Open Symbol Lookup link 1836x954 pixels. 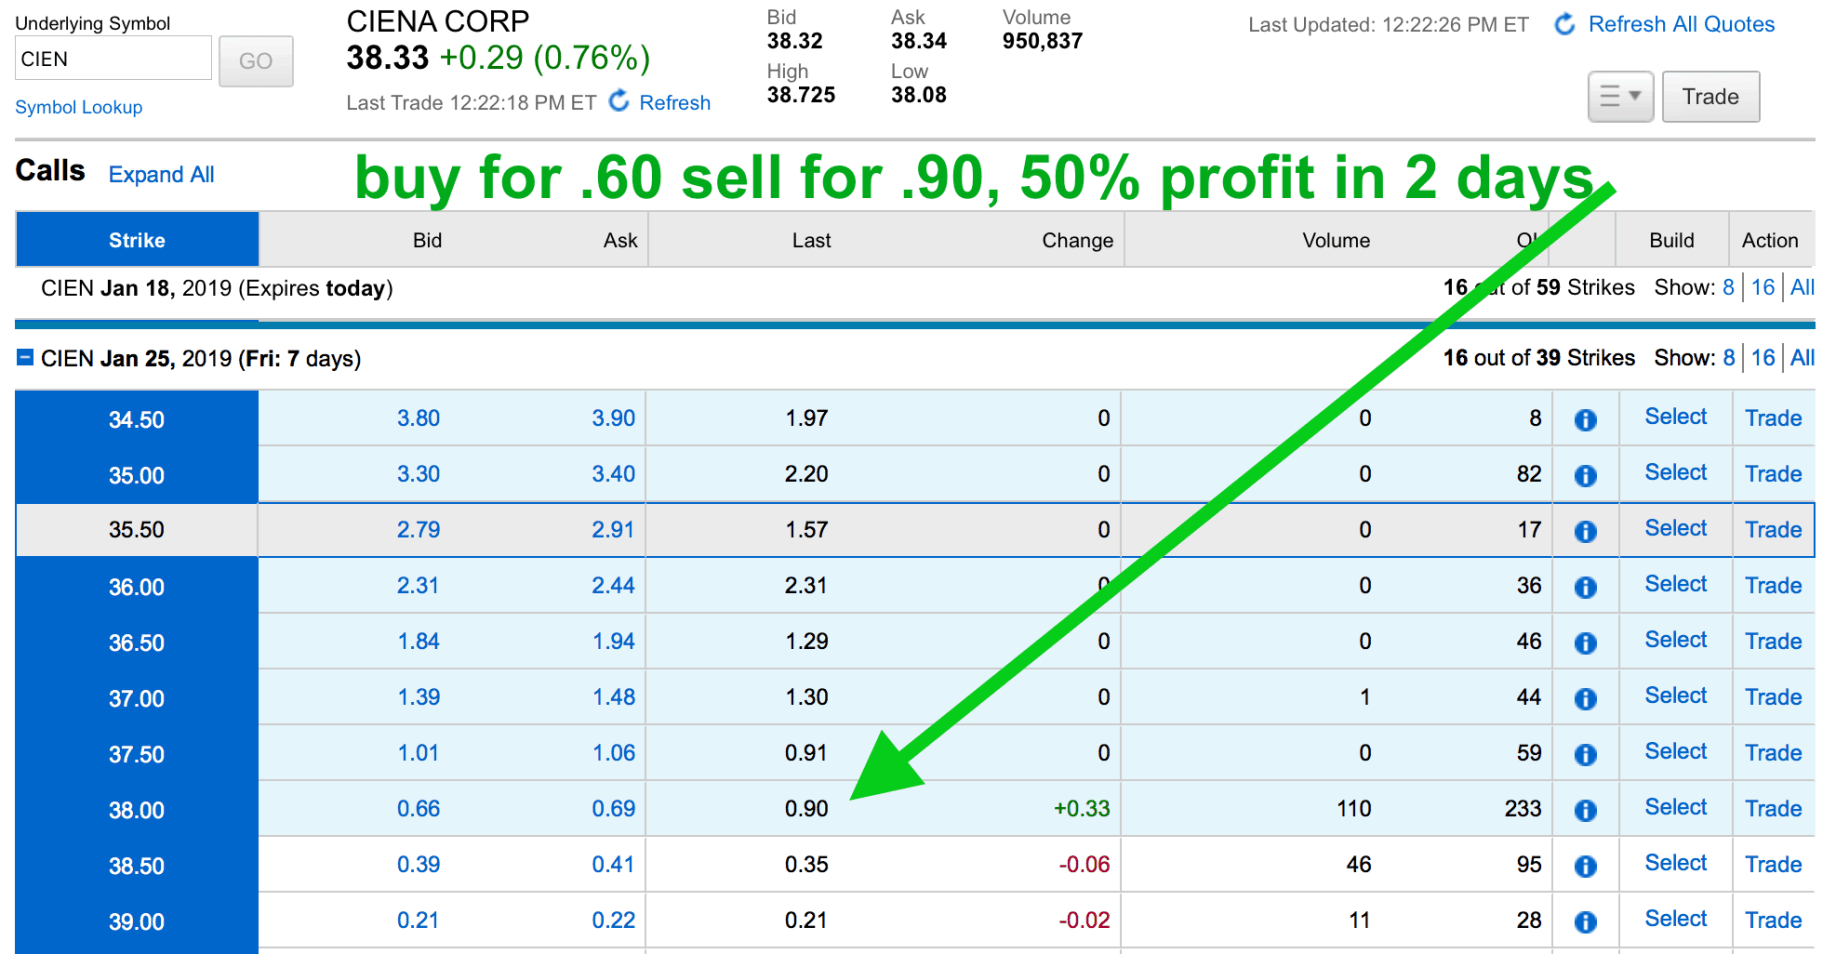tap(79, 107)
